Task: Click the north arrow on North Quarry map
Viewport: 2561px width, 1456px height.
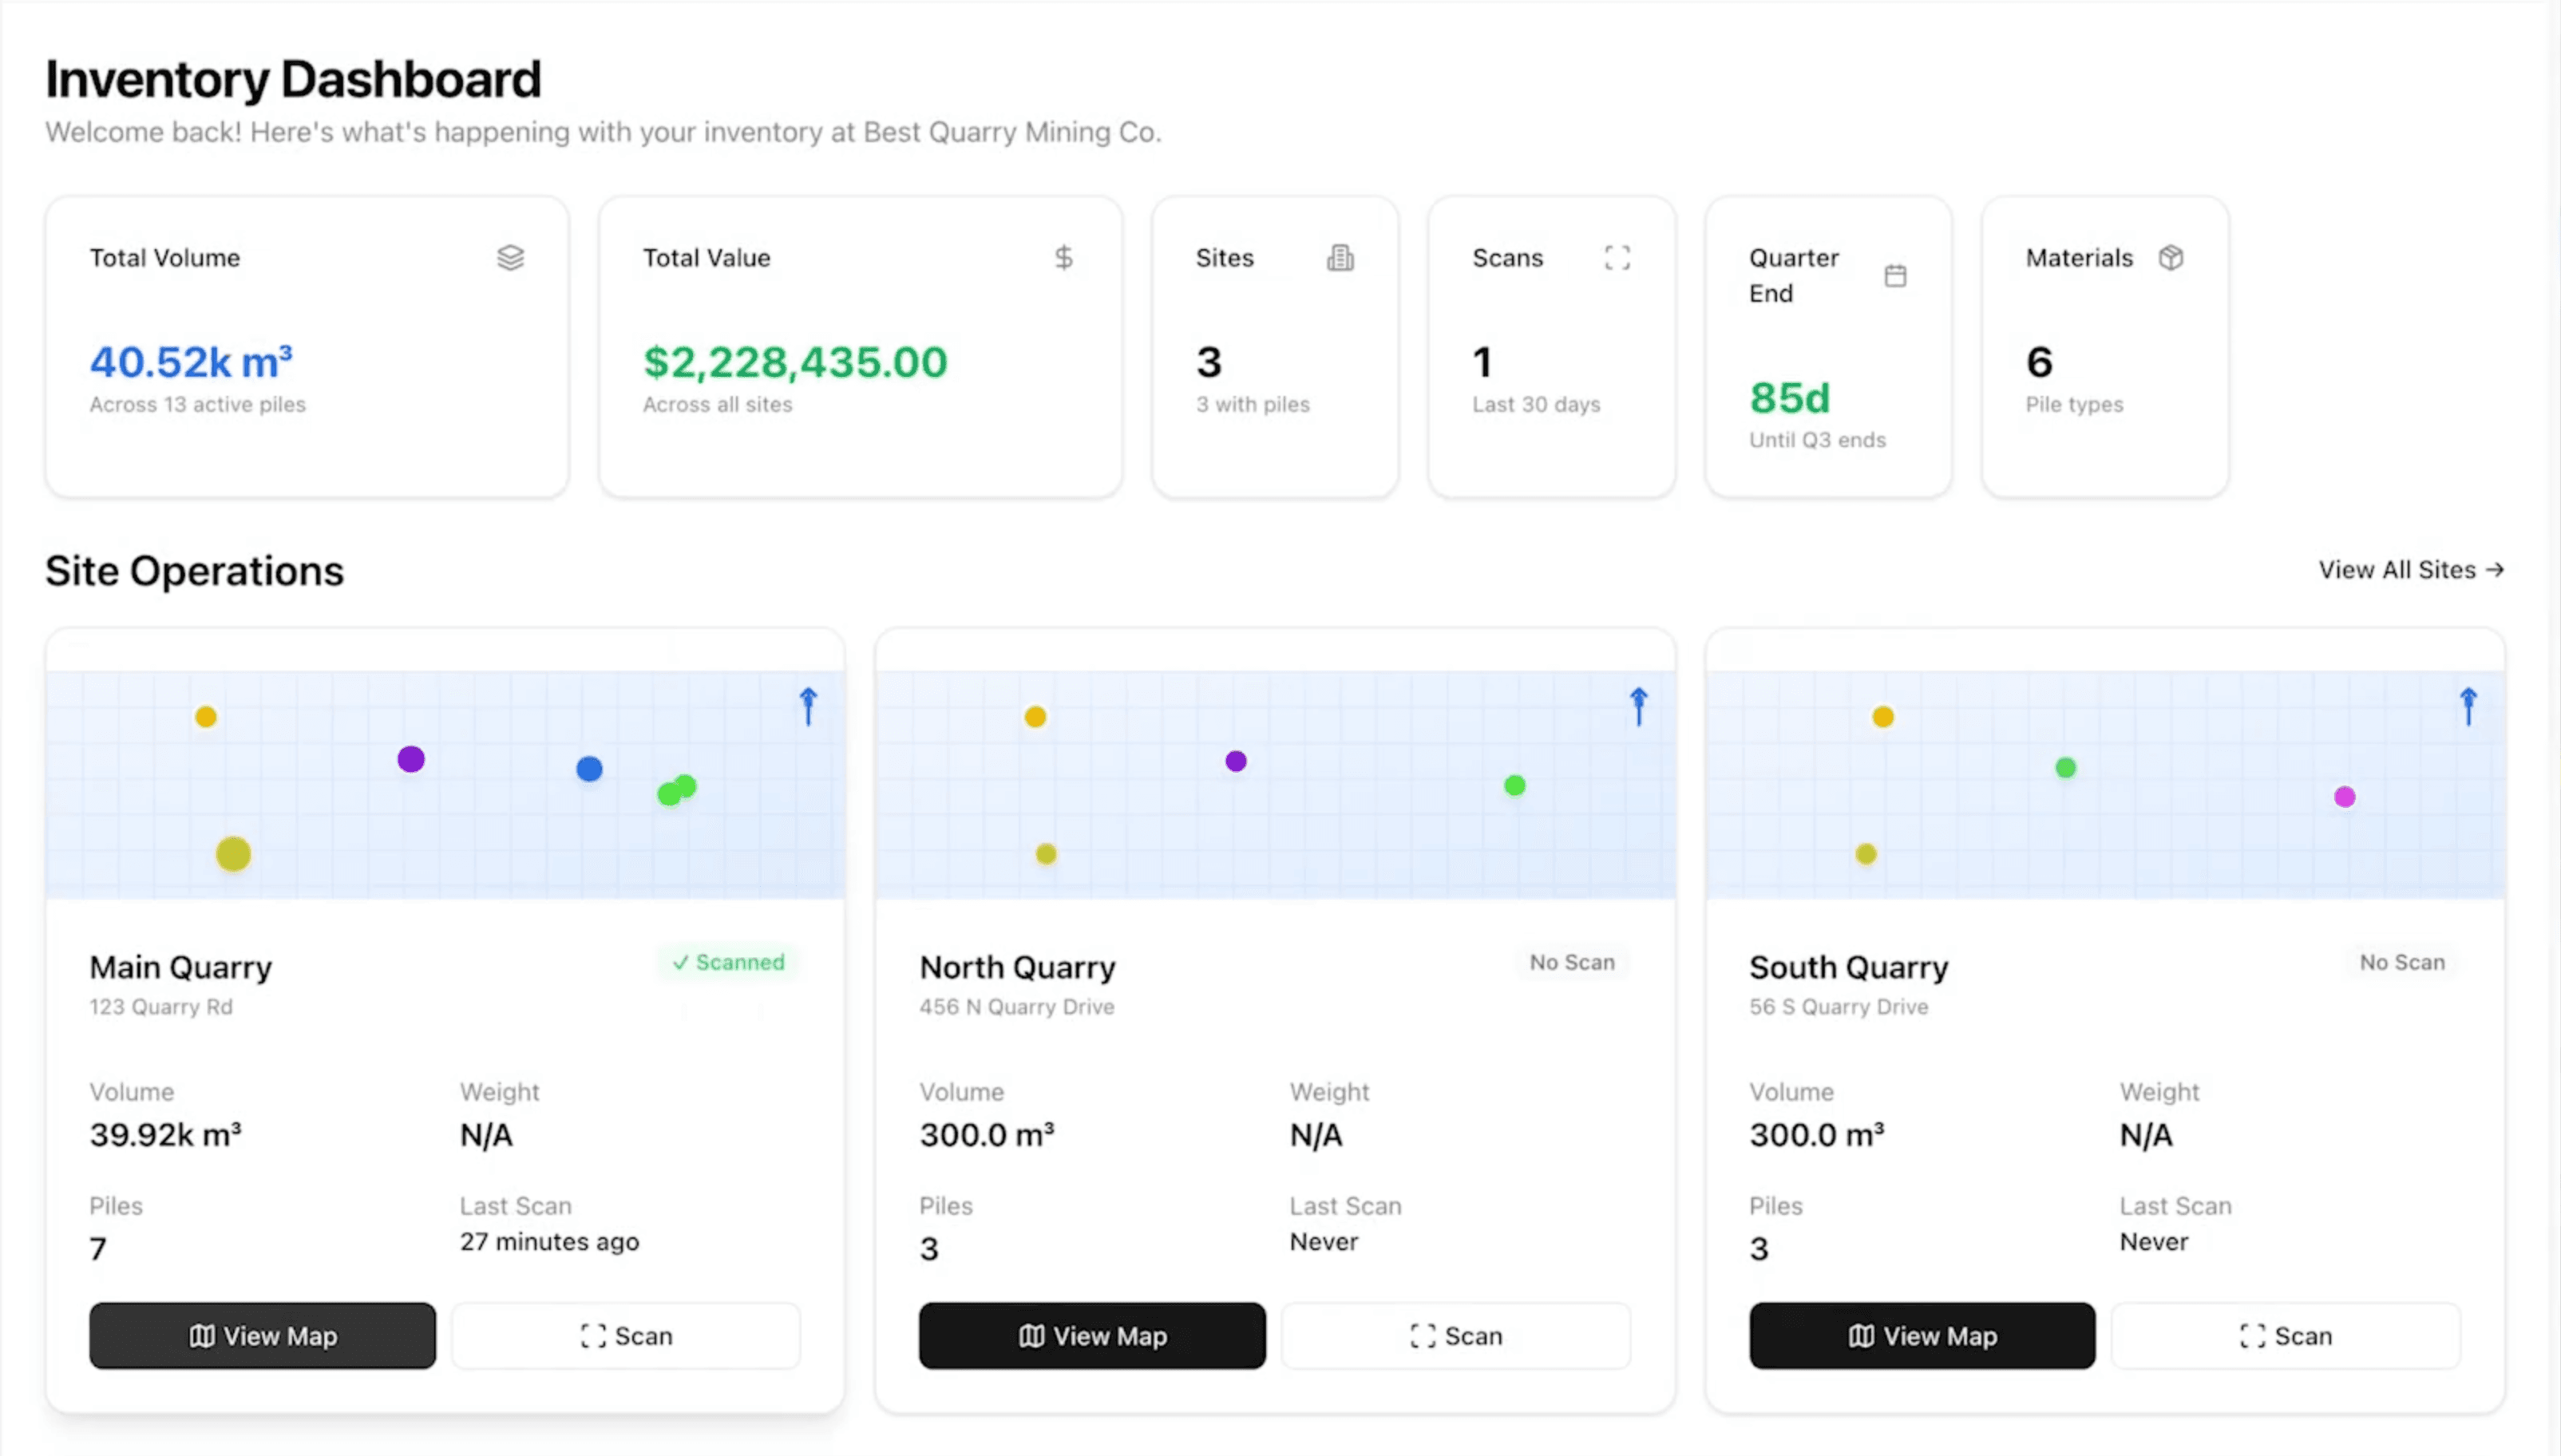Action: point(1638,706)
